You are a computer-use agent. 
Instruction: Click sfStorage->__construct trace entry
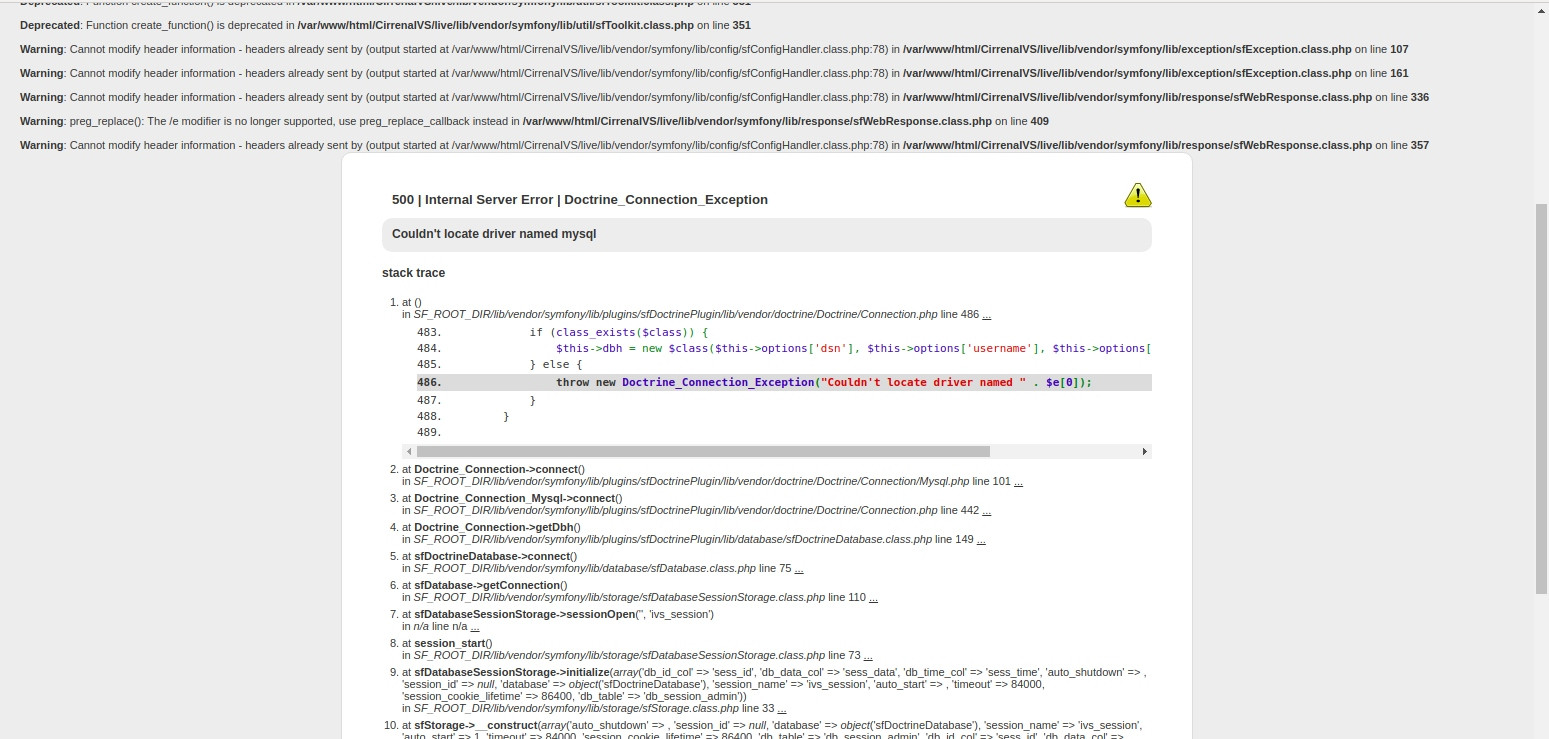coord(774,731)
